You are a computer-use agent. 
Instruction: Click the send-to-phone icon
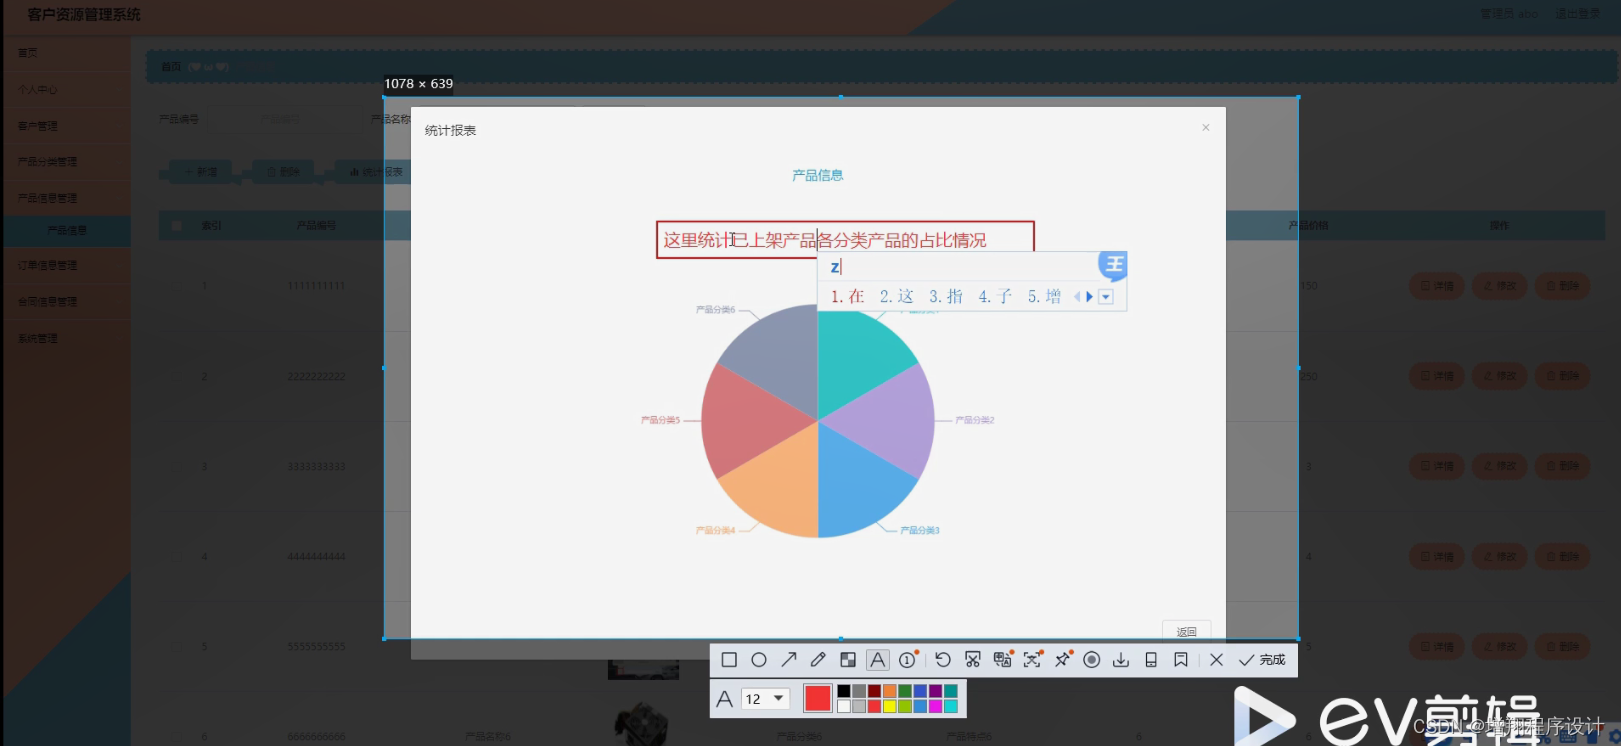coord(1151,660)
